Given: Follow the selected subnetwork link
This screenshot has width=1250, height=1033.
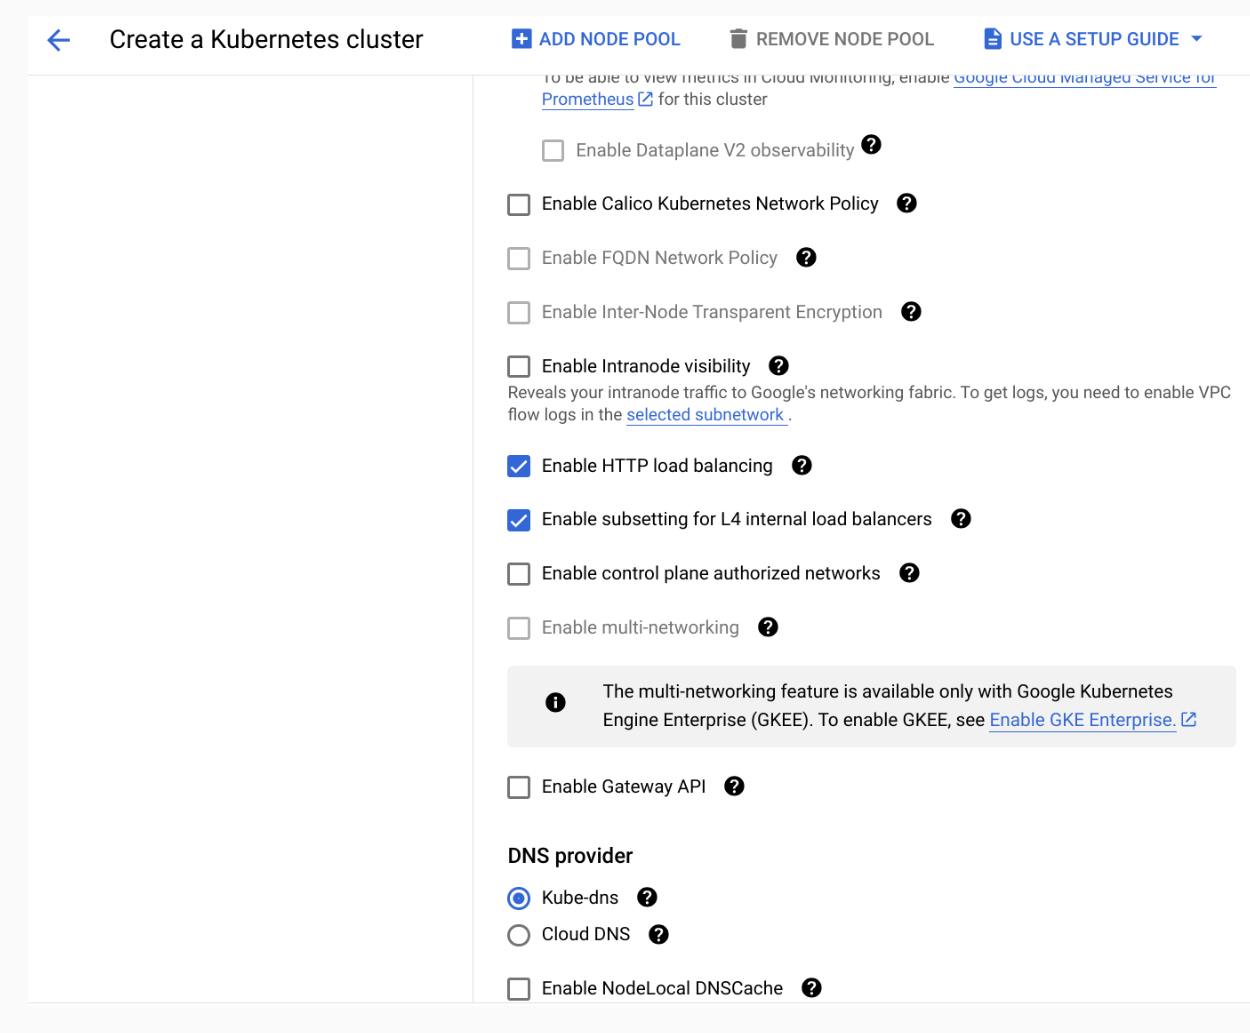Looking at the screenshot, I should coord(704,415).
